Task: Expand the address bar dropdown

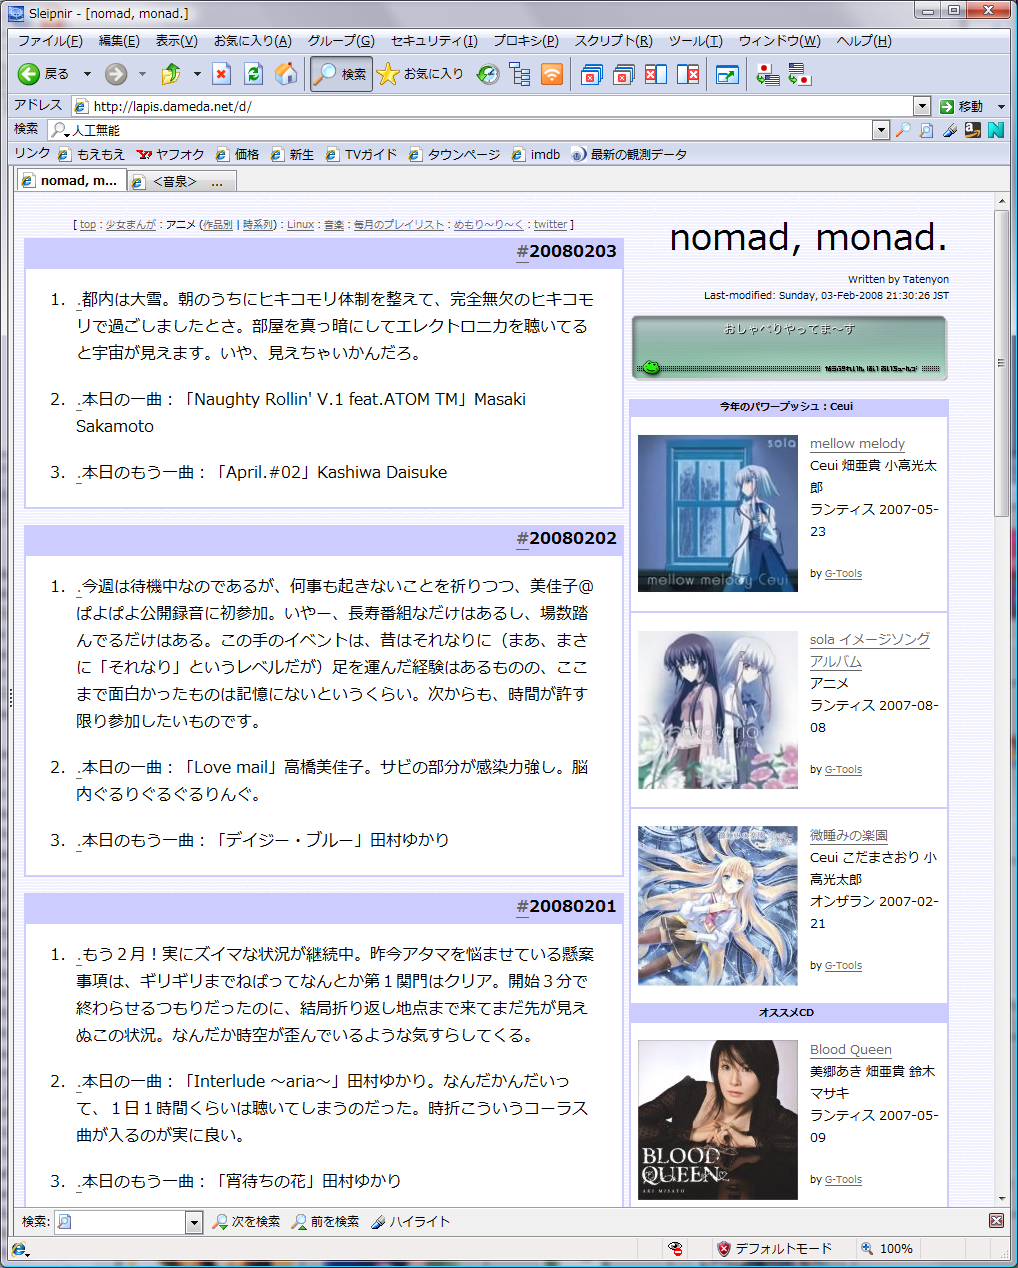Action: pos(922,106)
